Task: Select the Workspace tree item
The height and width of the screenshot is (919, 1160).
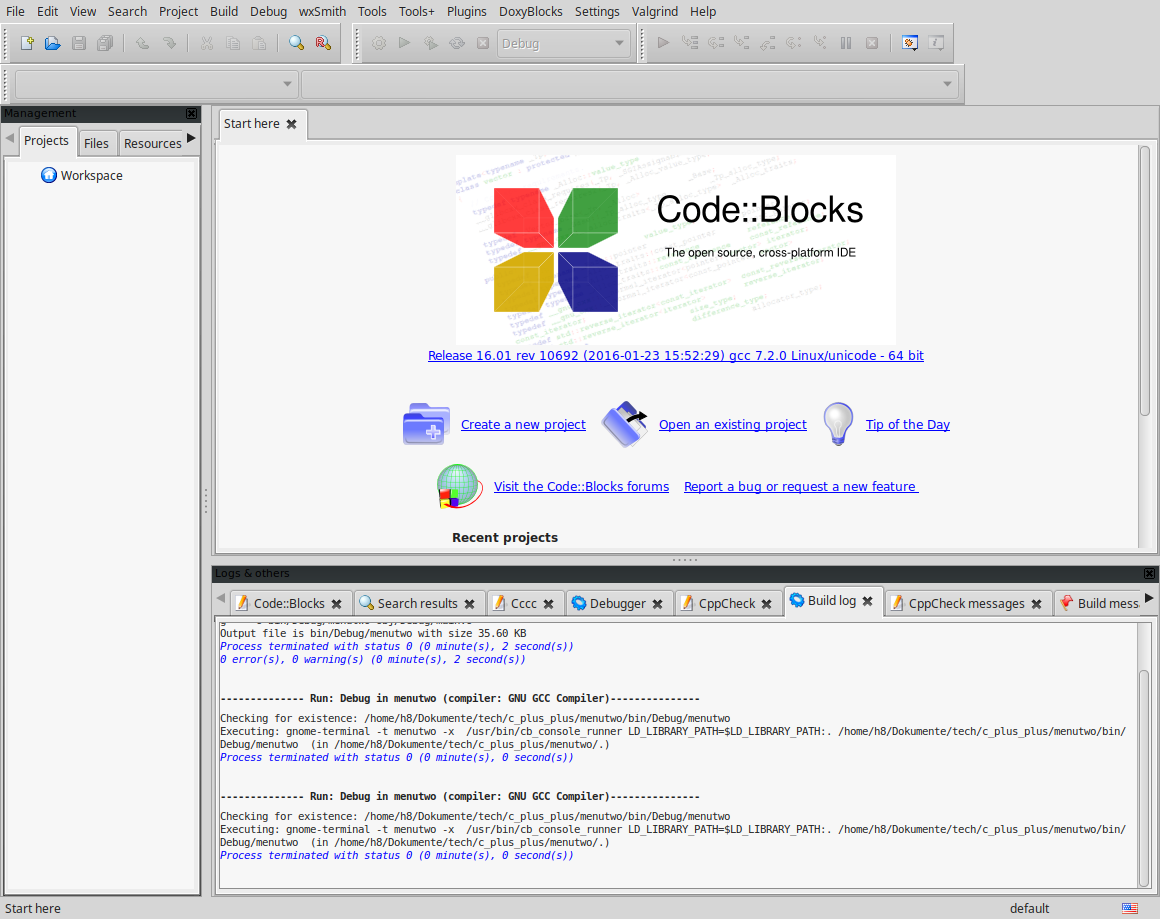Action: 91,176
